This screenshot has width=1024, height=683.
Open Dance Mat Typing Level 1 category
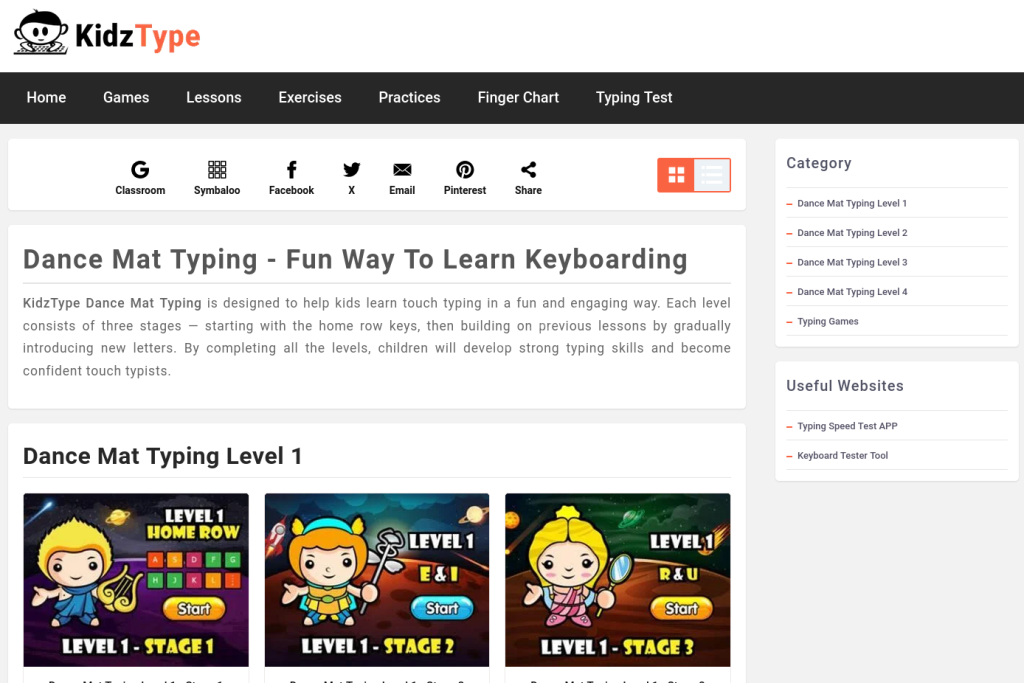click(x=852, y=203)
